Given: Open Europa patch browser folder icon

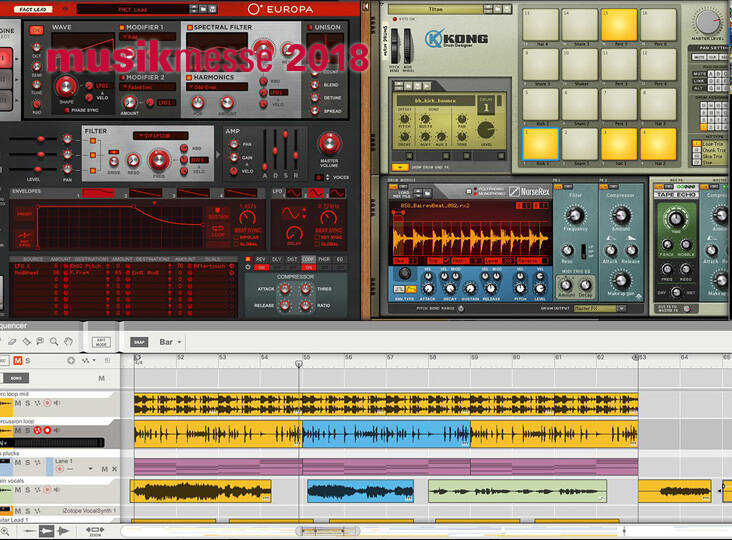Looking at the screenshot, I should pyautogui.click(x=204, y=9).
